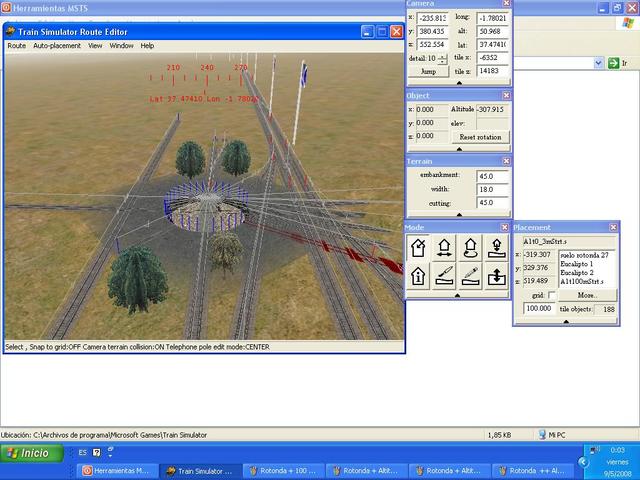Select the move-object mode icon with horizontal arrows
640x480 pixels.
coord(445,248)
